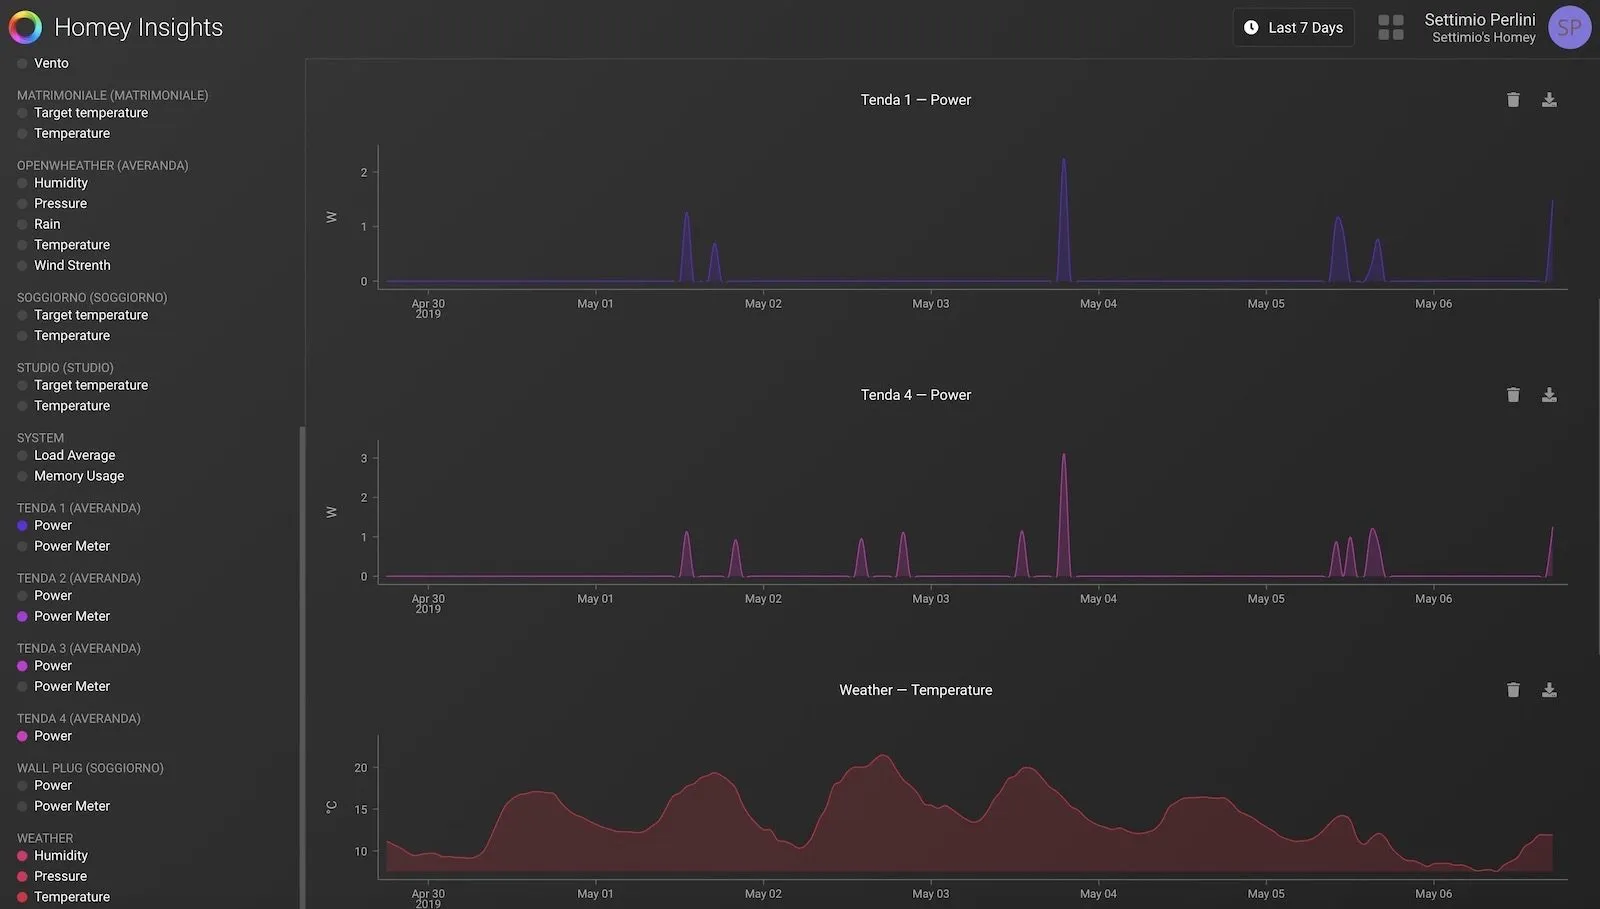Disable Weather Temperature log

pos(63,897)
